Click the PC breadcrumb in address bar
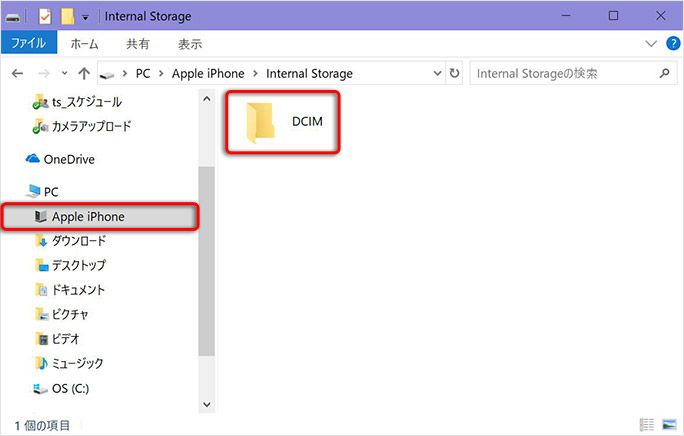 (x=143, y=73)
